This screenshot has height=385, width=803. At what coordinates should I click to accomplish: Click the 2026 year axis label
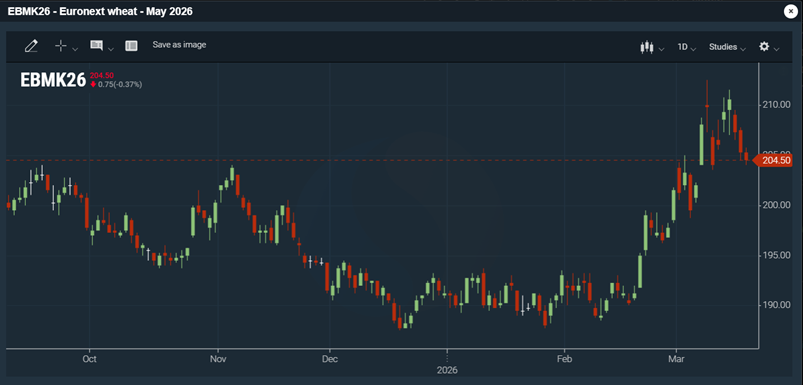point(447,370)
